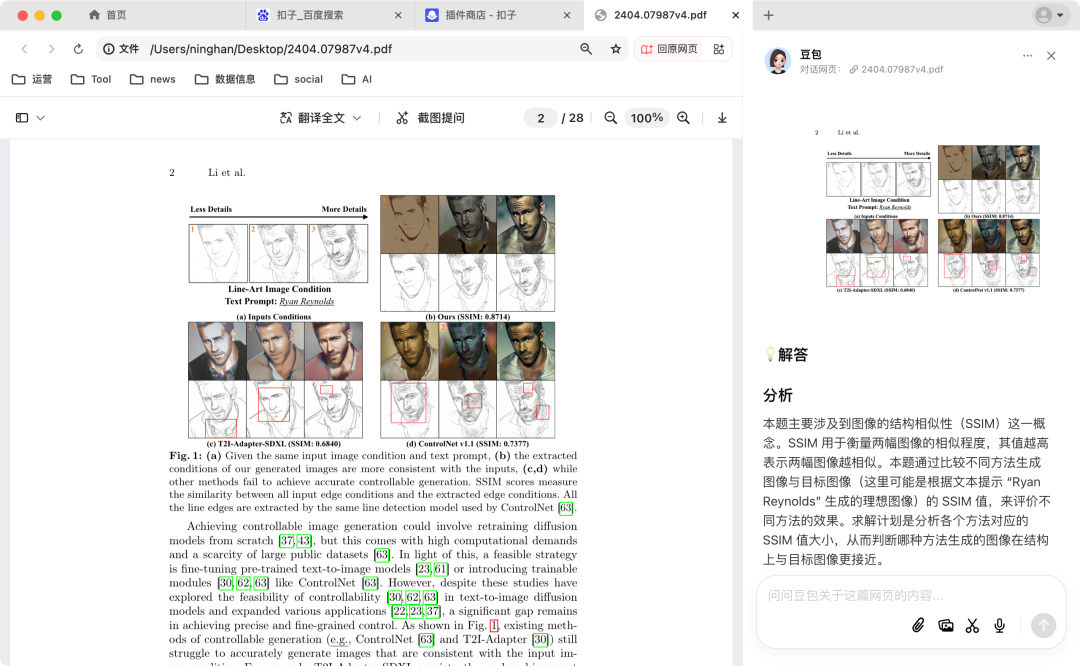Open the ... more options menu in Doubao panel
This screenshot has height=666, width=1080.
pos(1028,55)
